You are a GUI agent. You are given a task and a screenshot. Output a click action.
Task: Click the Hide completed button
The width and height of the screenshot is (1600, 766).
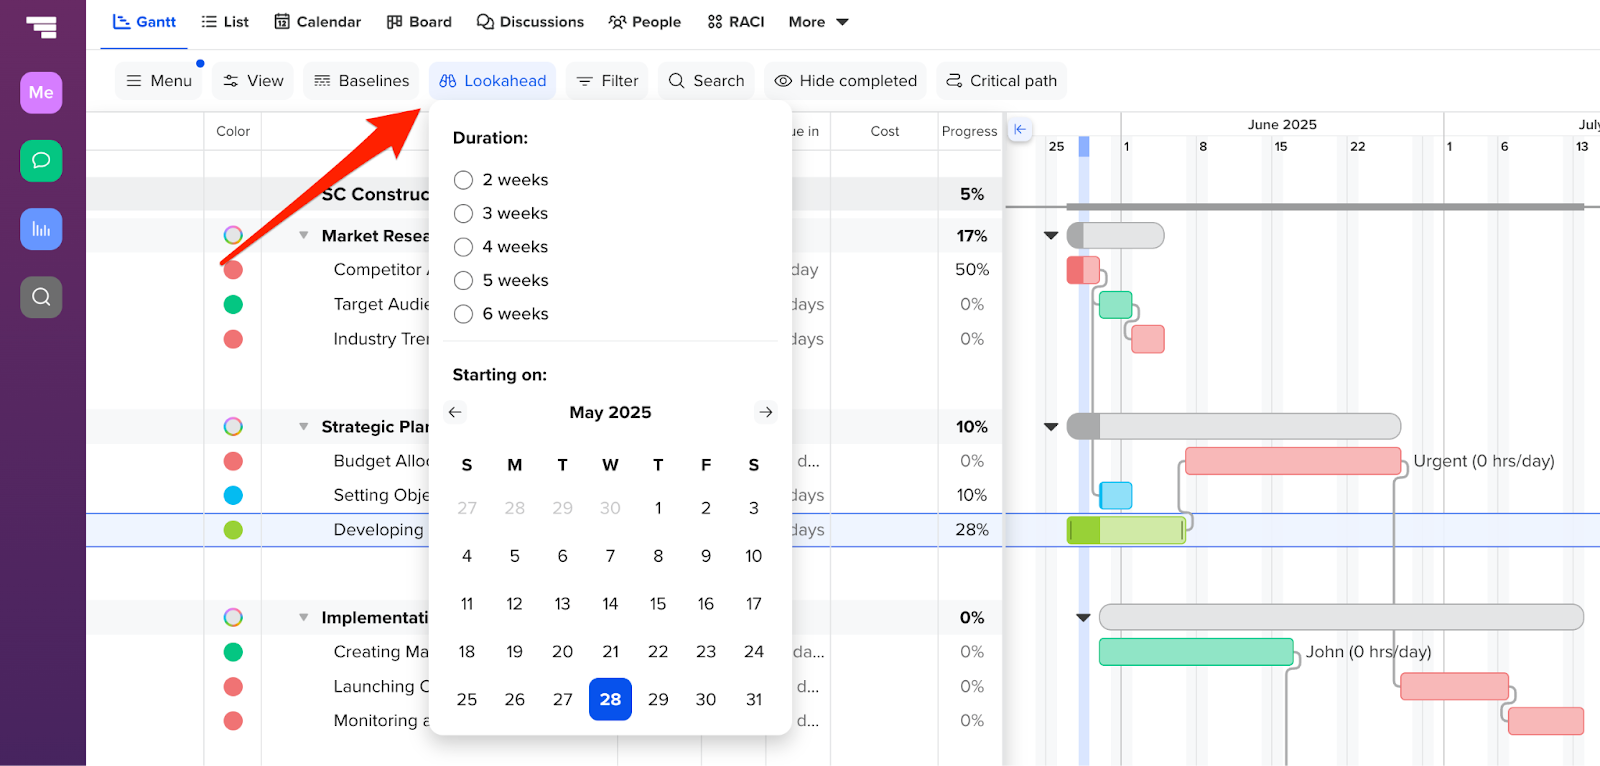click(x=845, y=81)
